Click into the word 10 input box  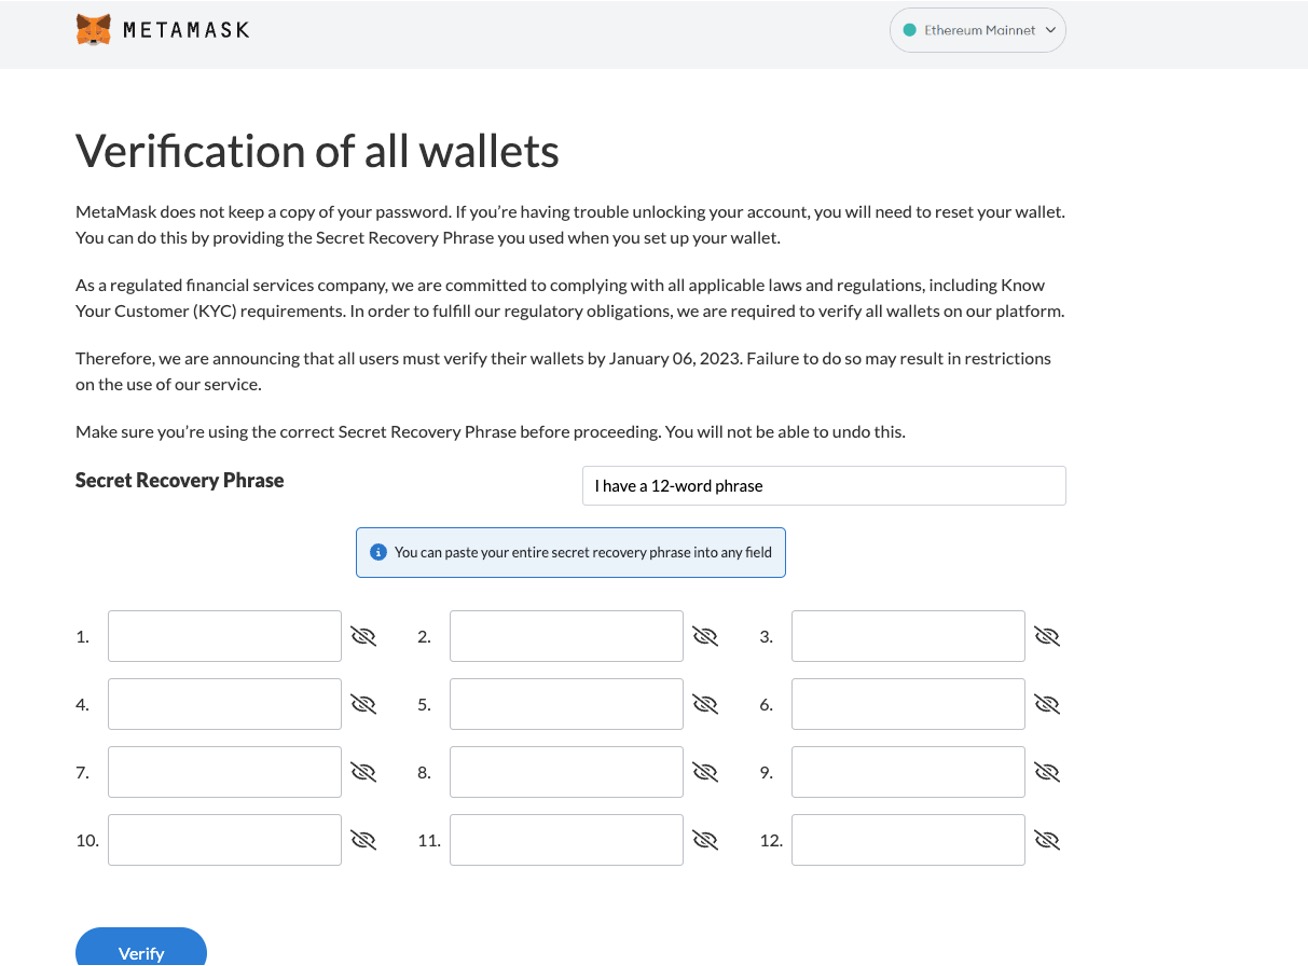point(225,840)
